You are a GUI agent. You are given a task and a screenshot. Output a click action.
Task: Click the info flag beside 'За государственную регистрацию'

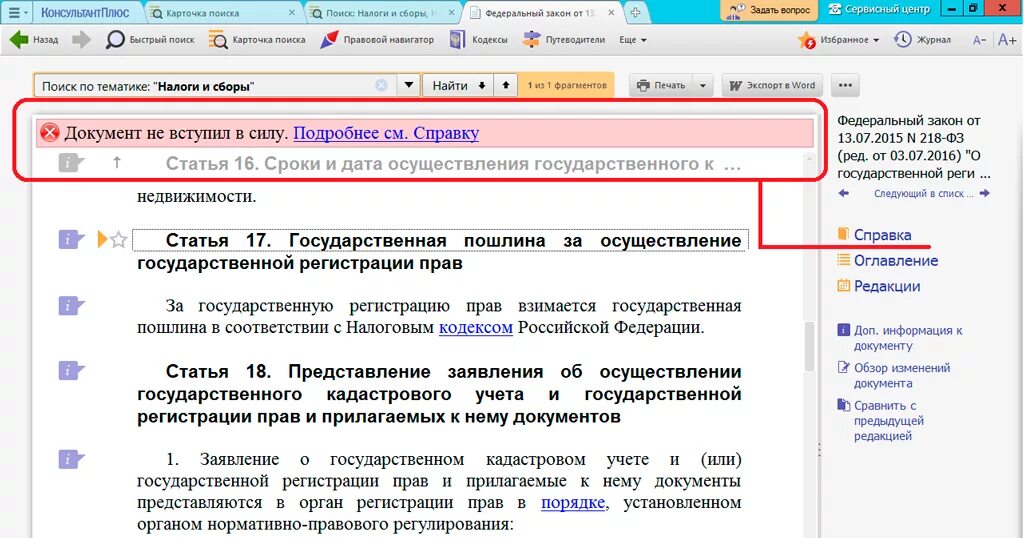tap(71, 306)
